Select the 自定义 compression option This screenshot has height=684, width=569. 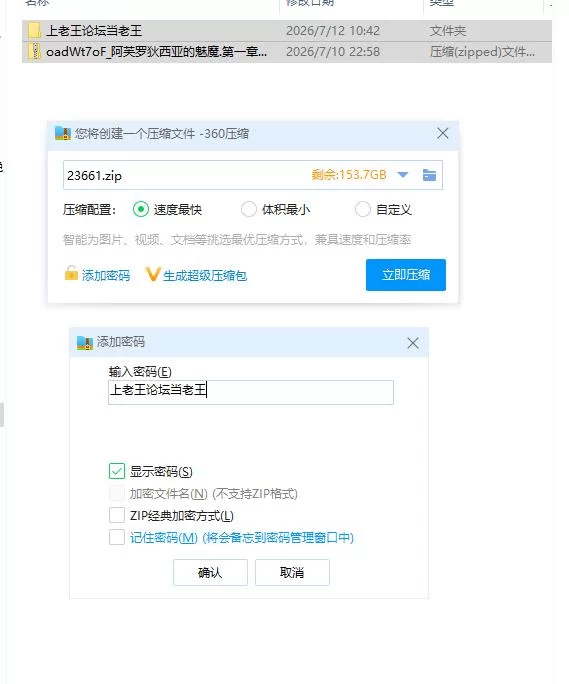tap(363, 209)
